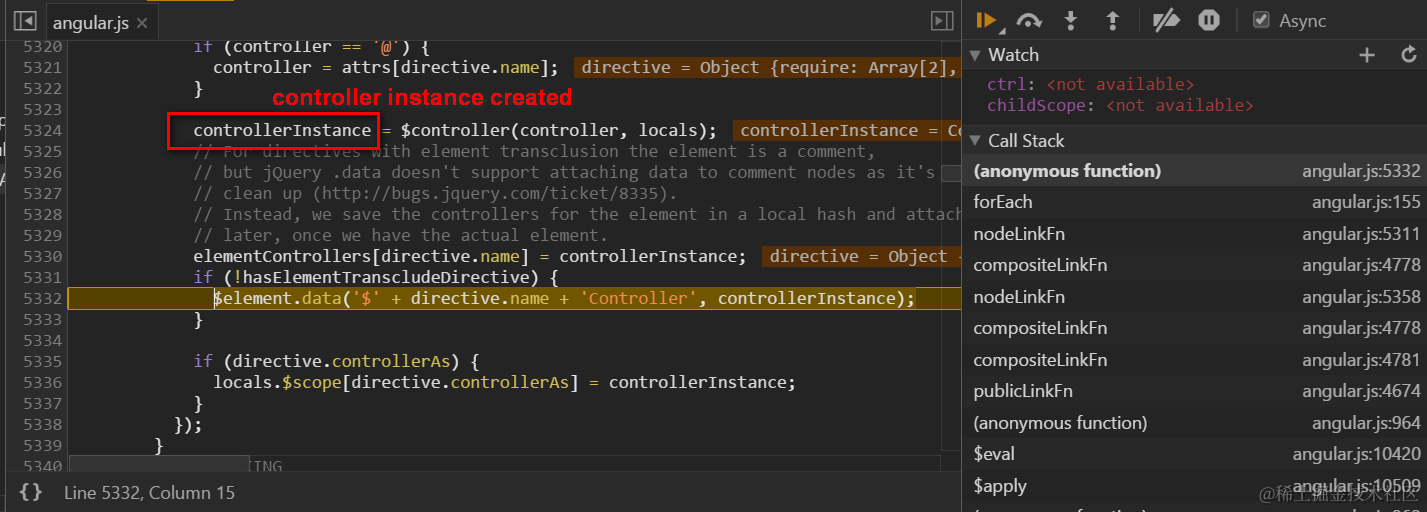Resume script execution

tap(986, 20)
